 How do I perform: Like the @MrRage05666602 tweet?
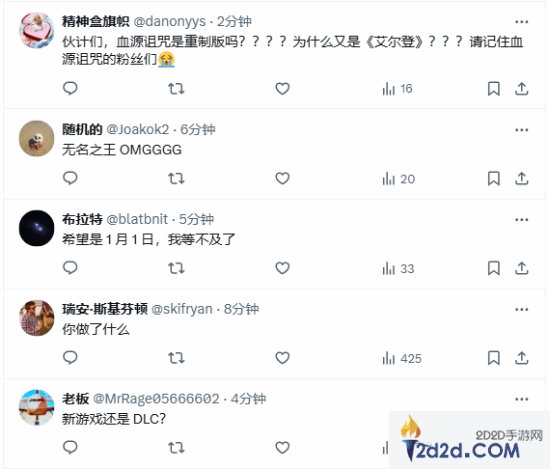pyautogui.click(x=282, y=448)
